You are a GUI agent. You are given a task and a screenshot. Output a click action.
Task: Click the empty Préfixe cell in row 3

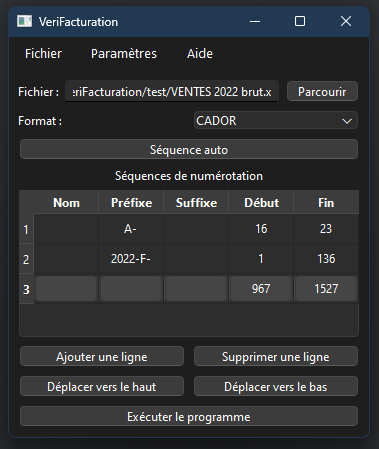[x=131, y=289]
